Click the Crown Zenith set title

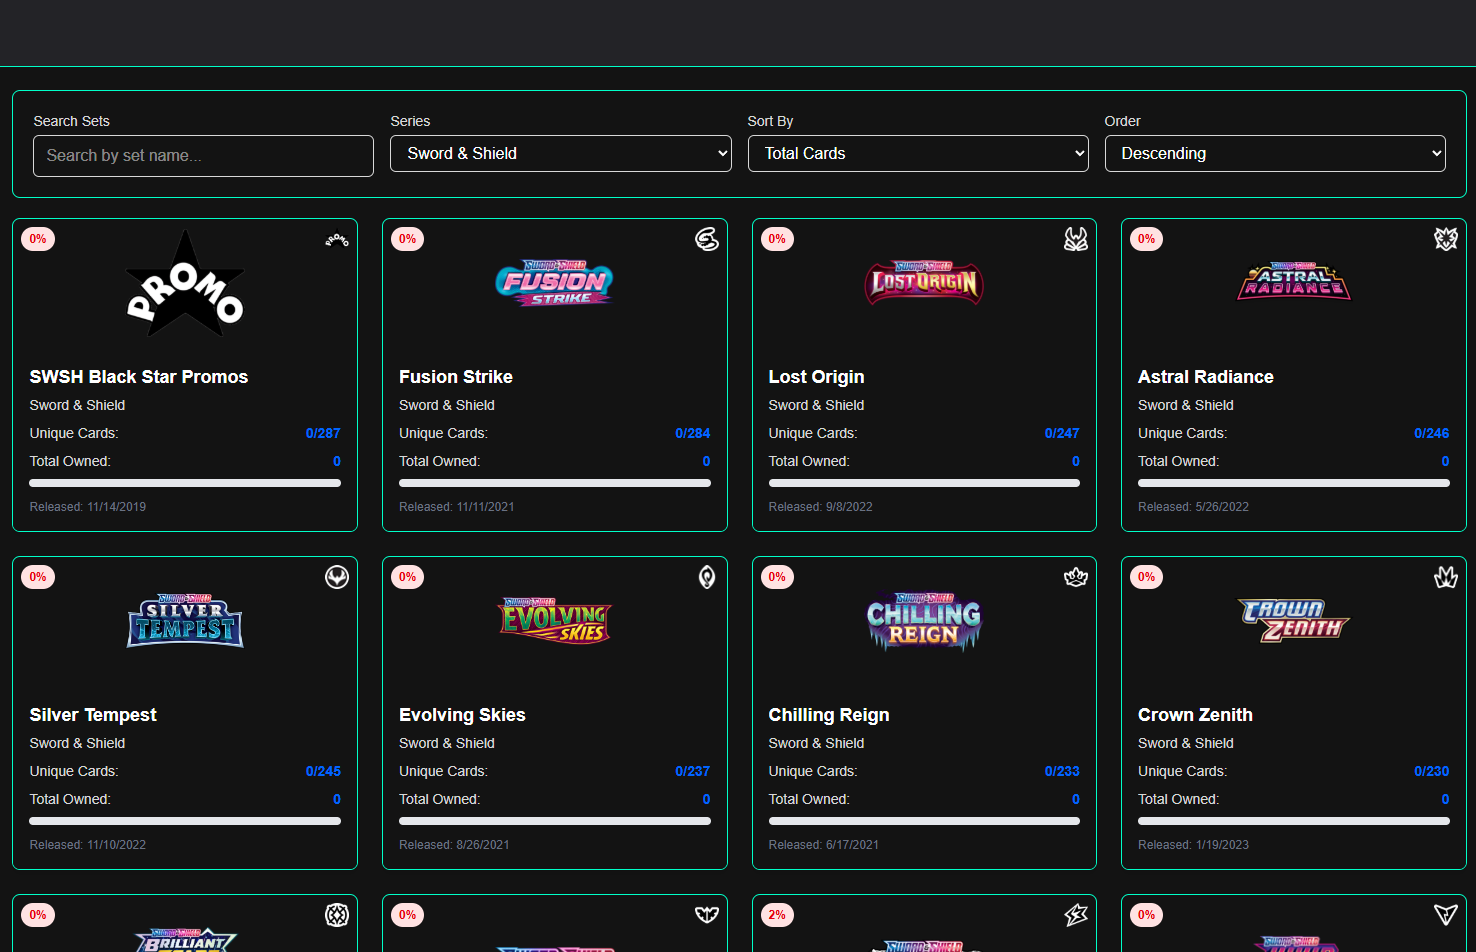click(1195, 715)
